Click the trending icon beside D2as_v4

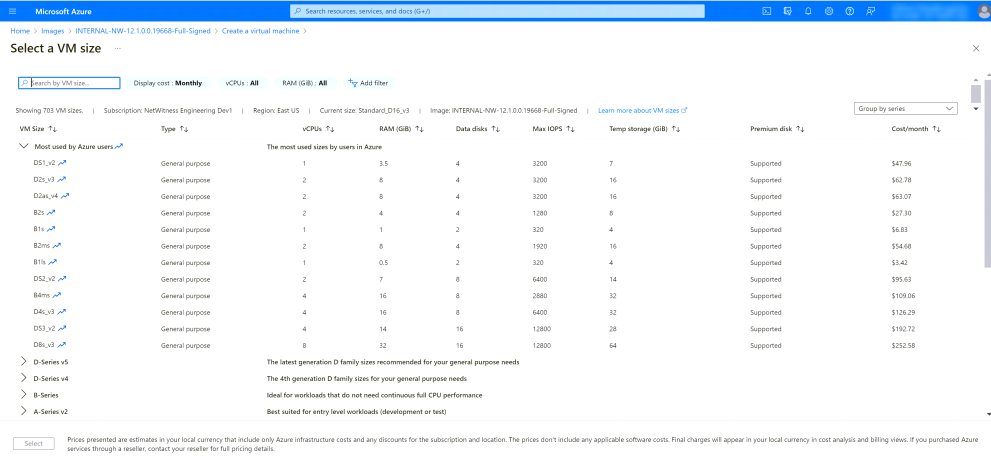[x=65, y=196]
